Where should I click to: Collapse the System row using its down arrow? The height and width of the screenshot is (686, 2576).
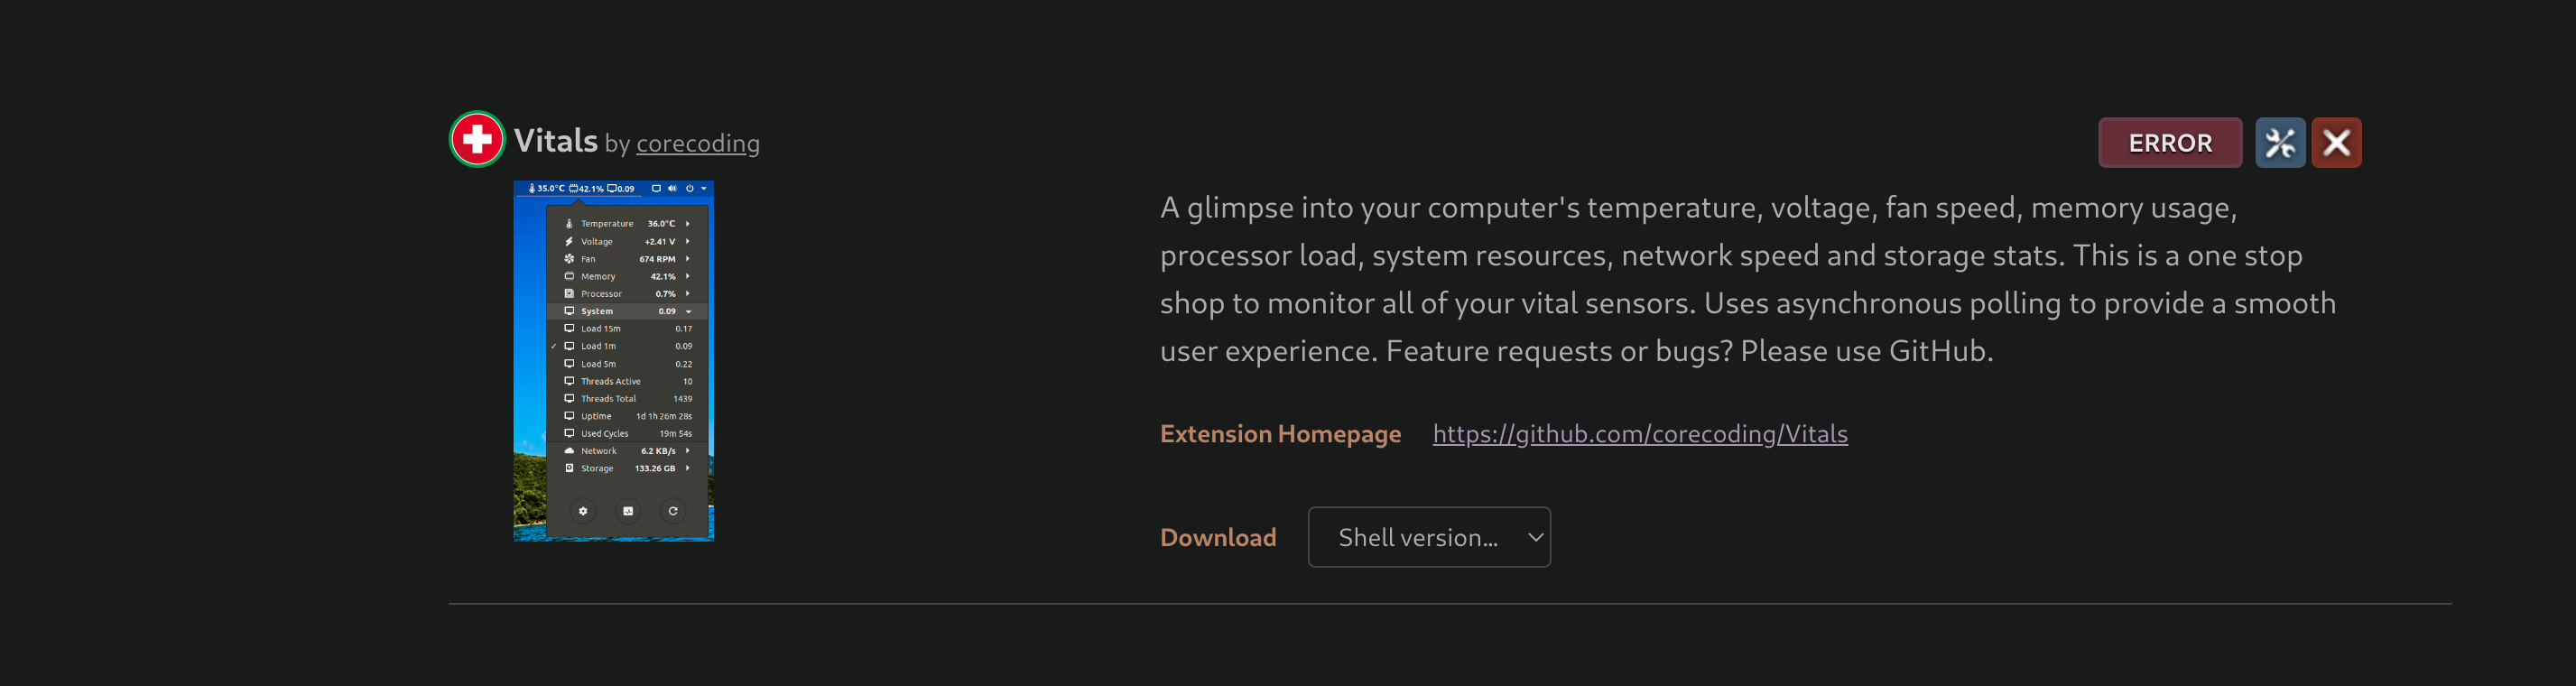point(688,311)
